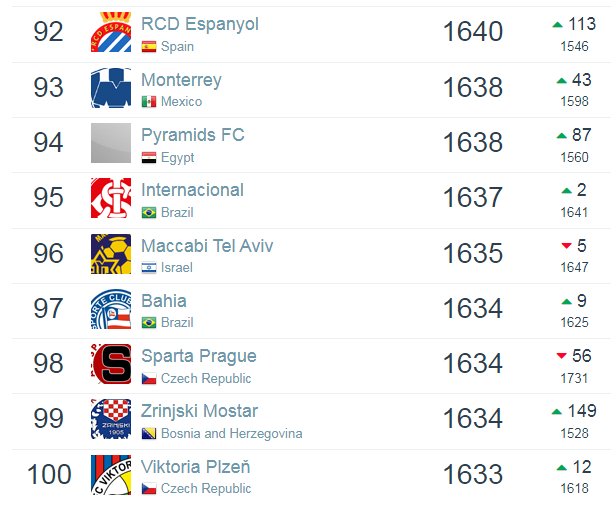Open the Monterrey team link
This screenshot has width=611, height=510.
(x=181, y=80)
